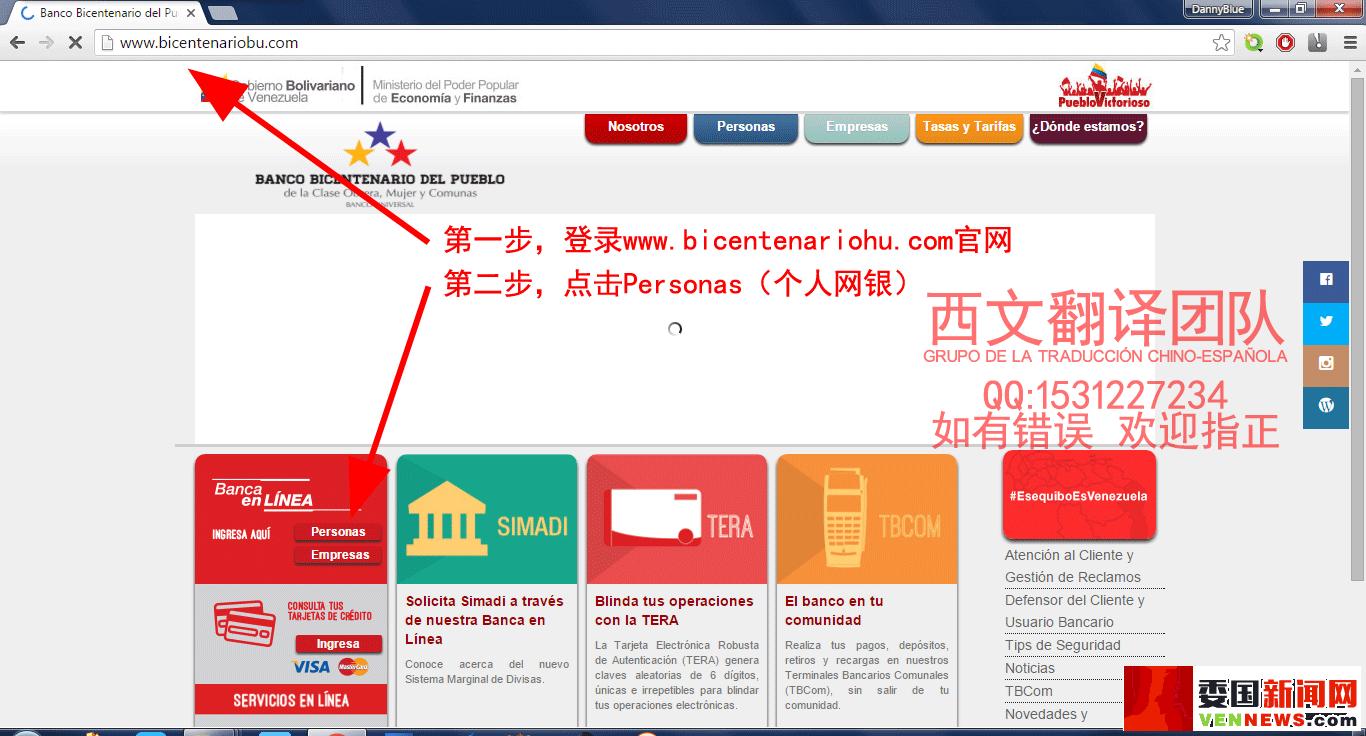Viewport: 1366px width, 736px height.
Task: Open the Instagram social sidebar icon
Action: 1326,365
